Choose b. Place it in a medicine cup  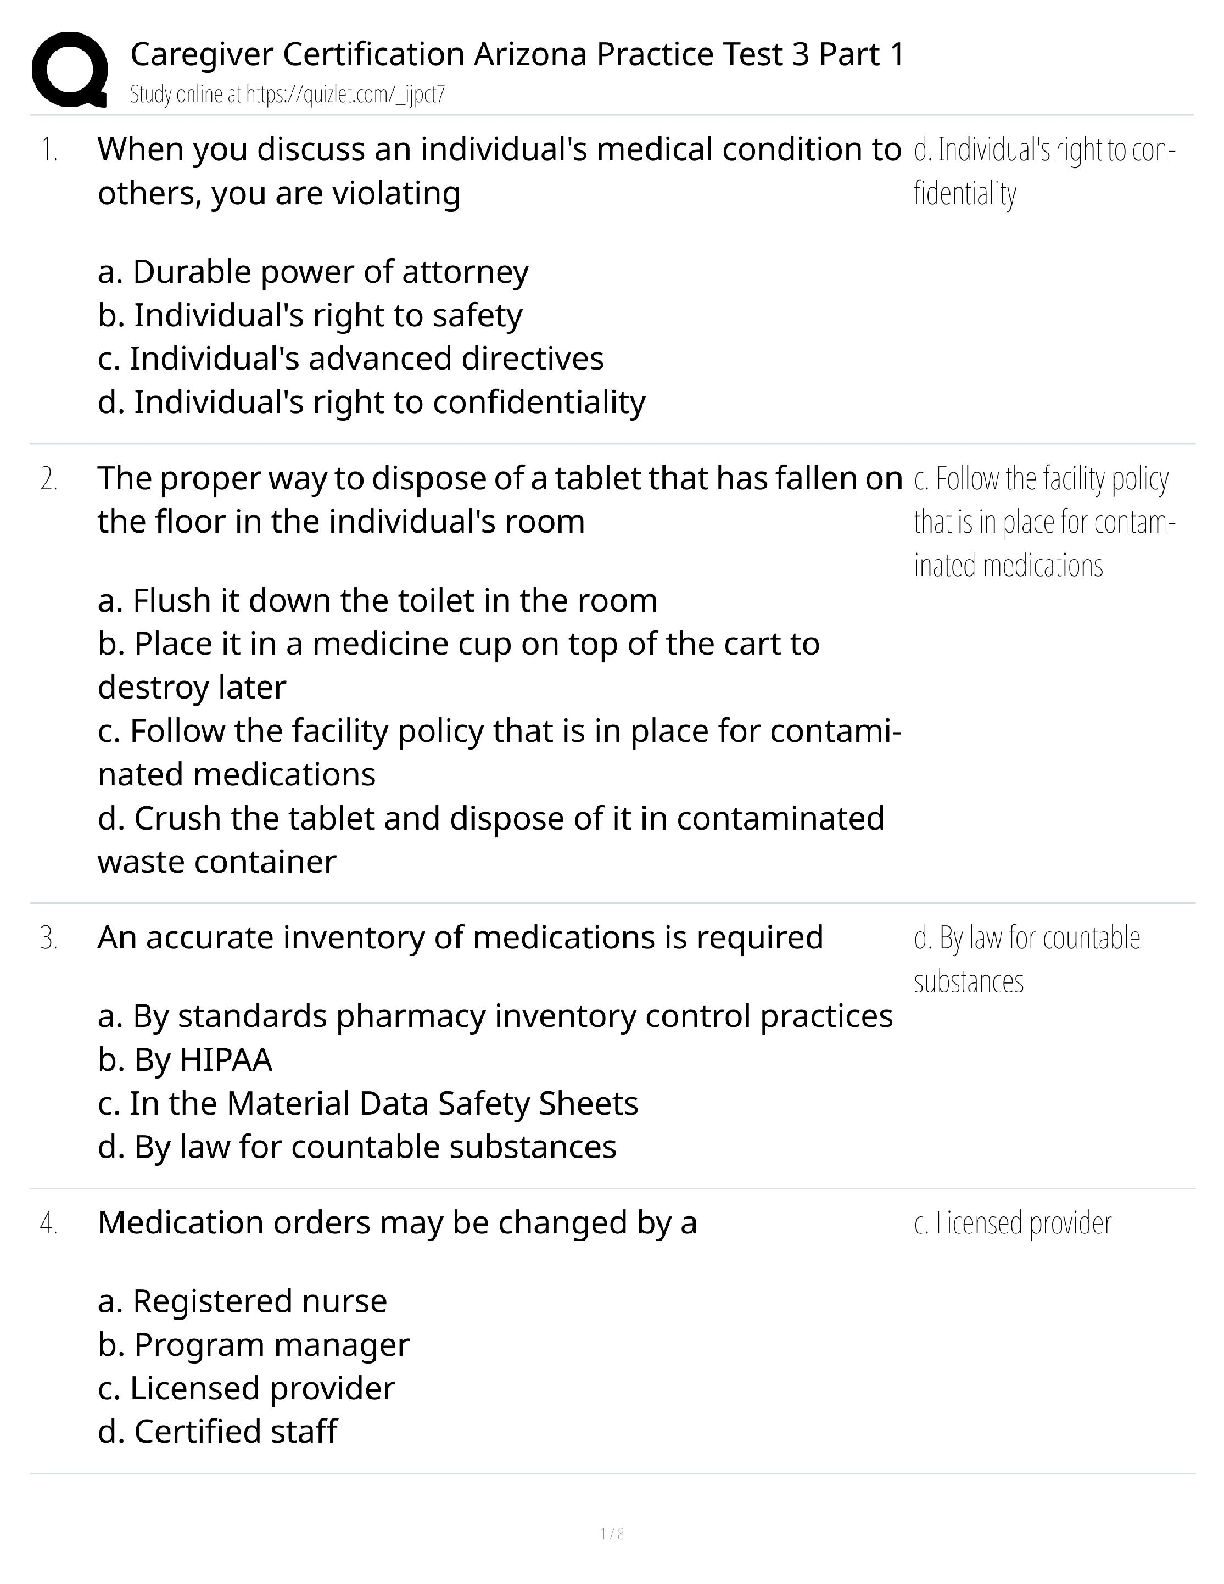pyautogui.click(x=458, y=644)
